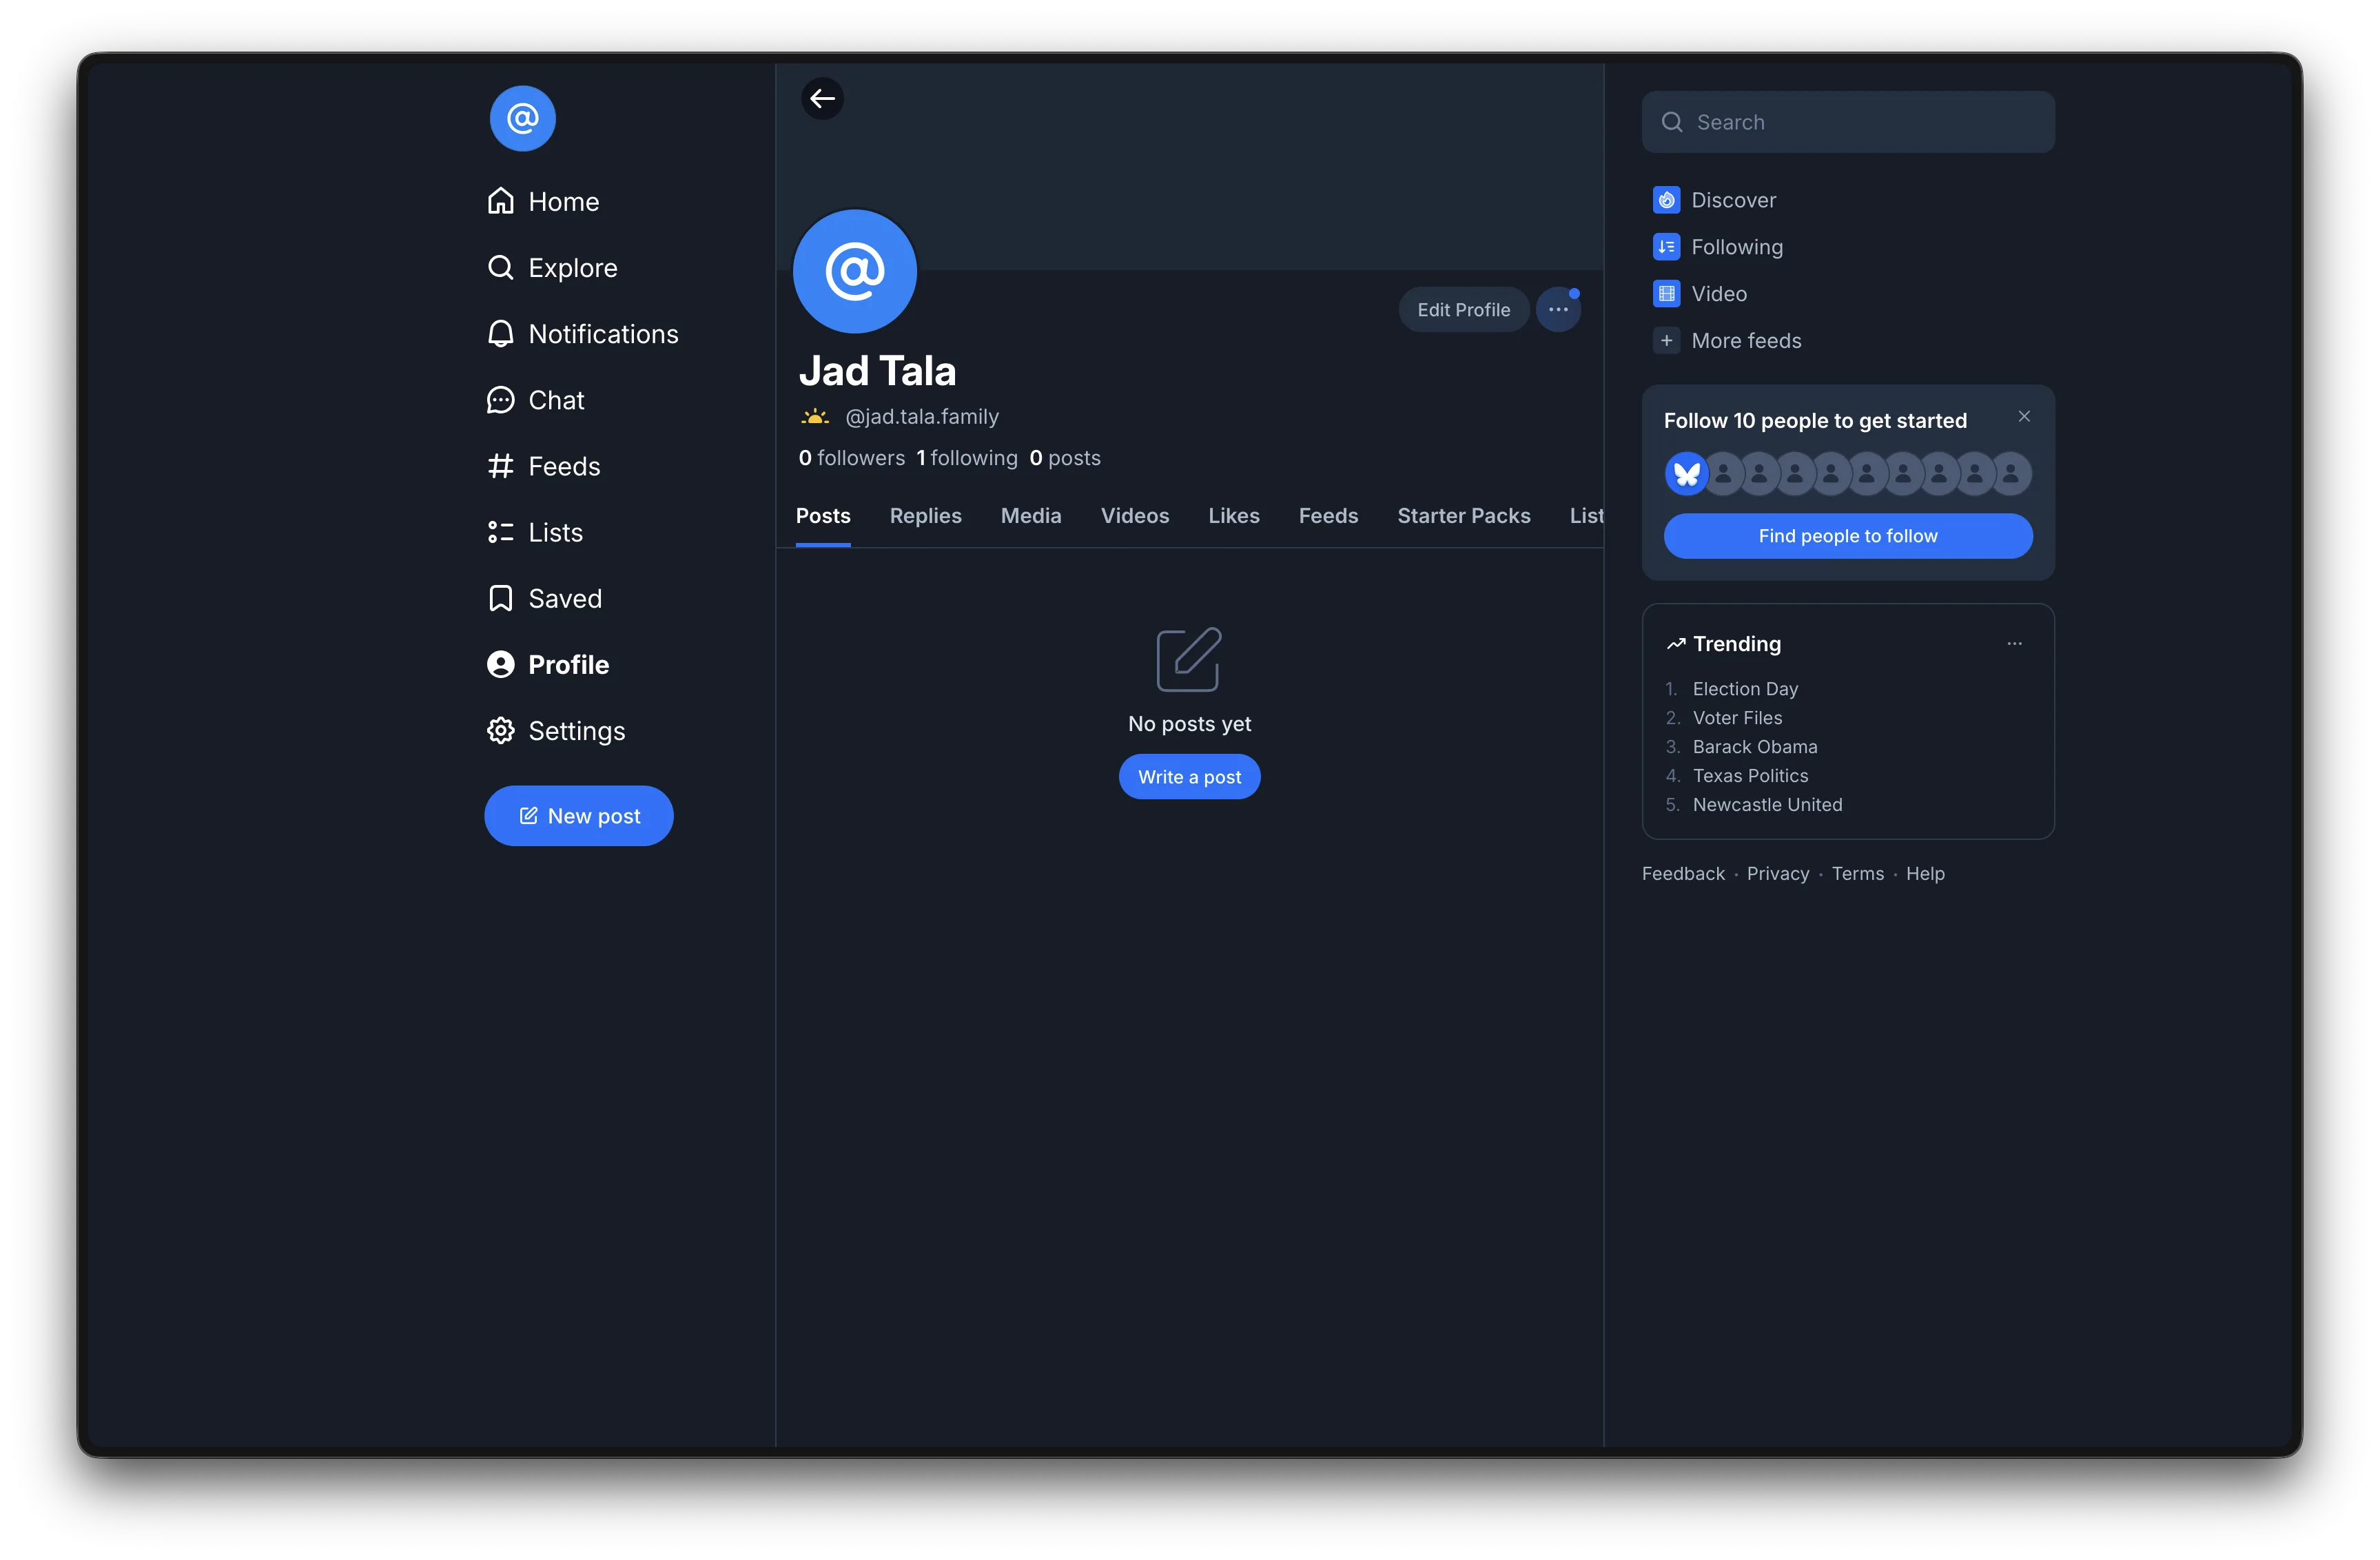
Task: Open the Starter Packs tab
Action: point(1463,516)
